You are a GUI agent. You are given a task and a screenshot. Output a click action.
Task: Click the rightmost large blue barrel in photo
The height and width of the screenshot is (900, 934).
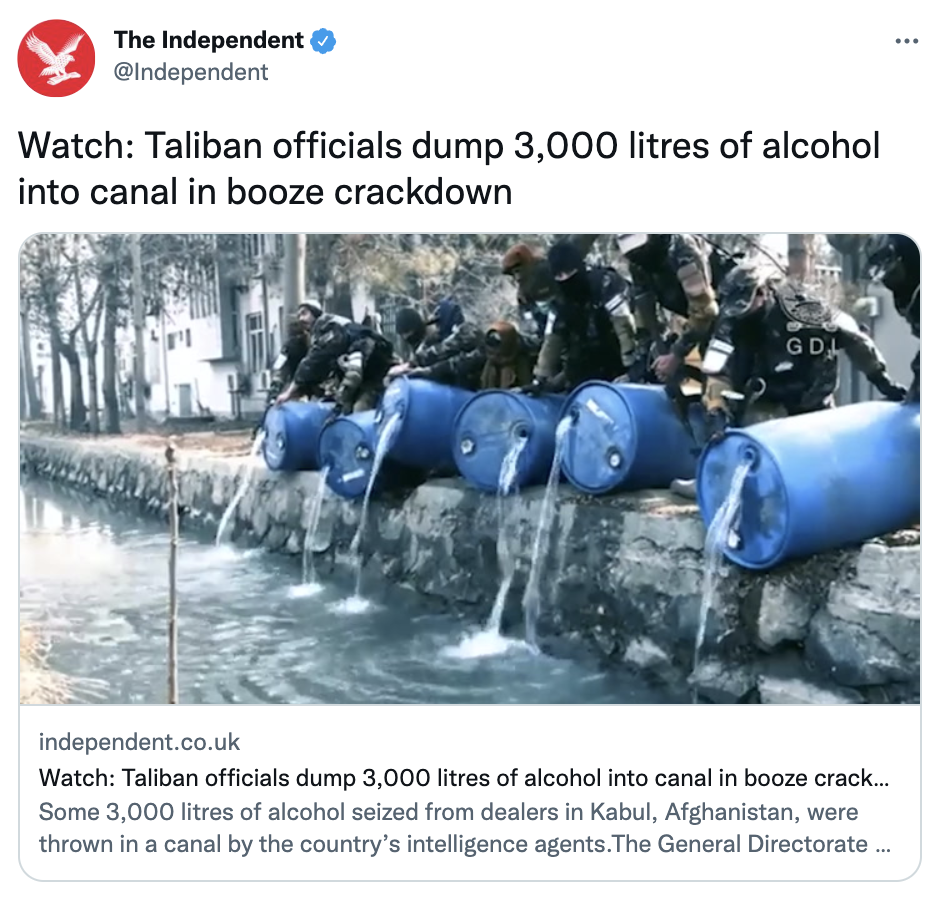pyautogui.click(x=809, y=484)
